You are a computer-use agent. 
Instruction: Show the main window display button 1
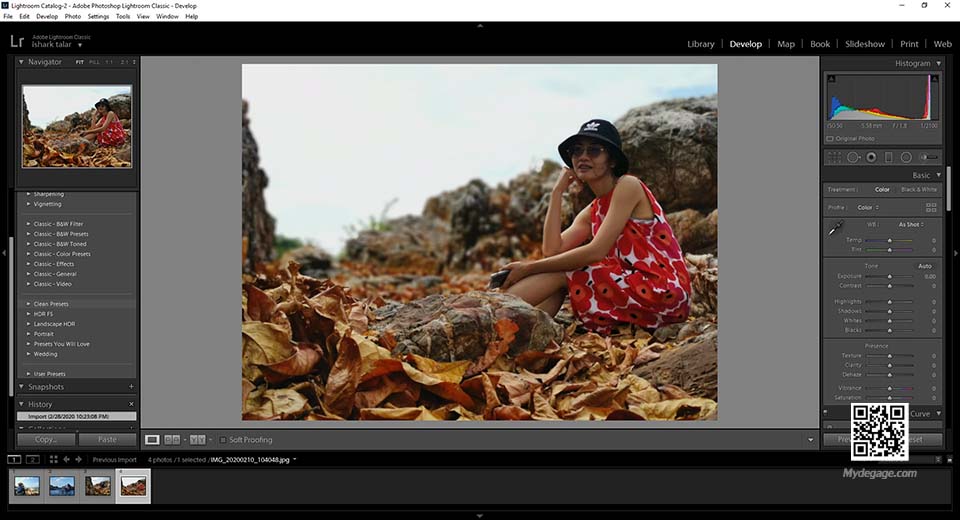pyautogui.click(x=14, y=459)
